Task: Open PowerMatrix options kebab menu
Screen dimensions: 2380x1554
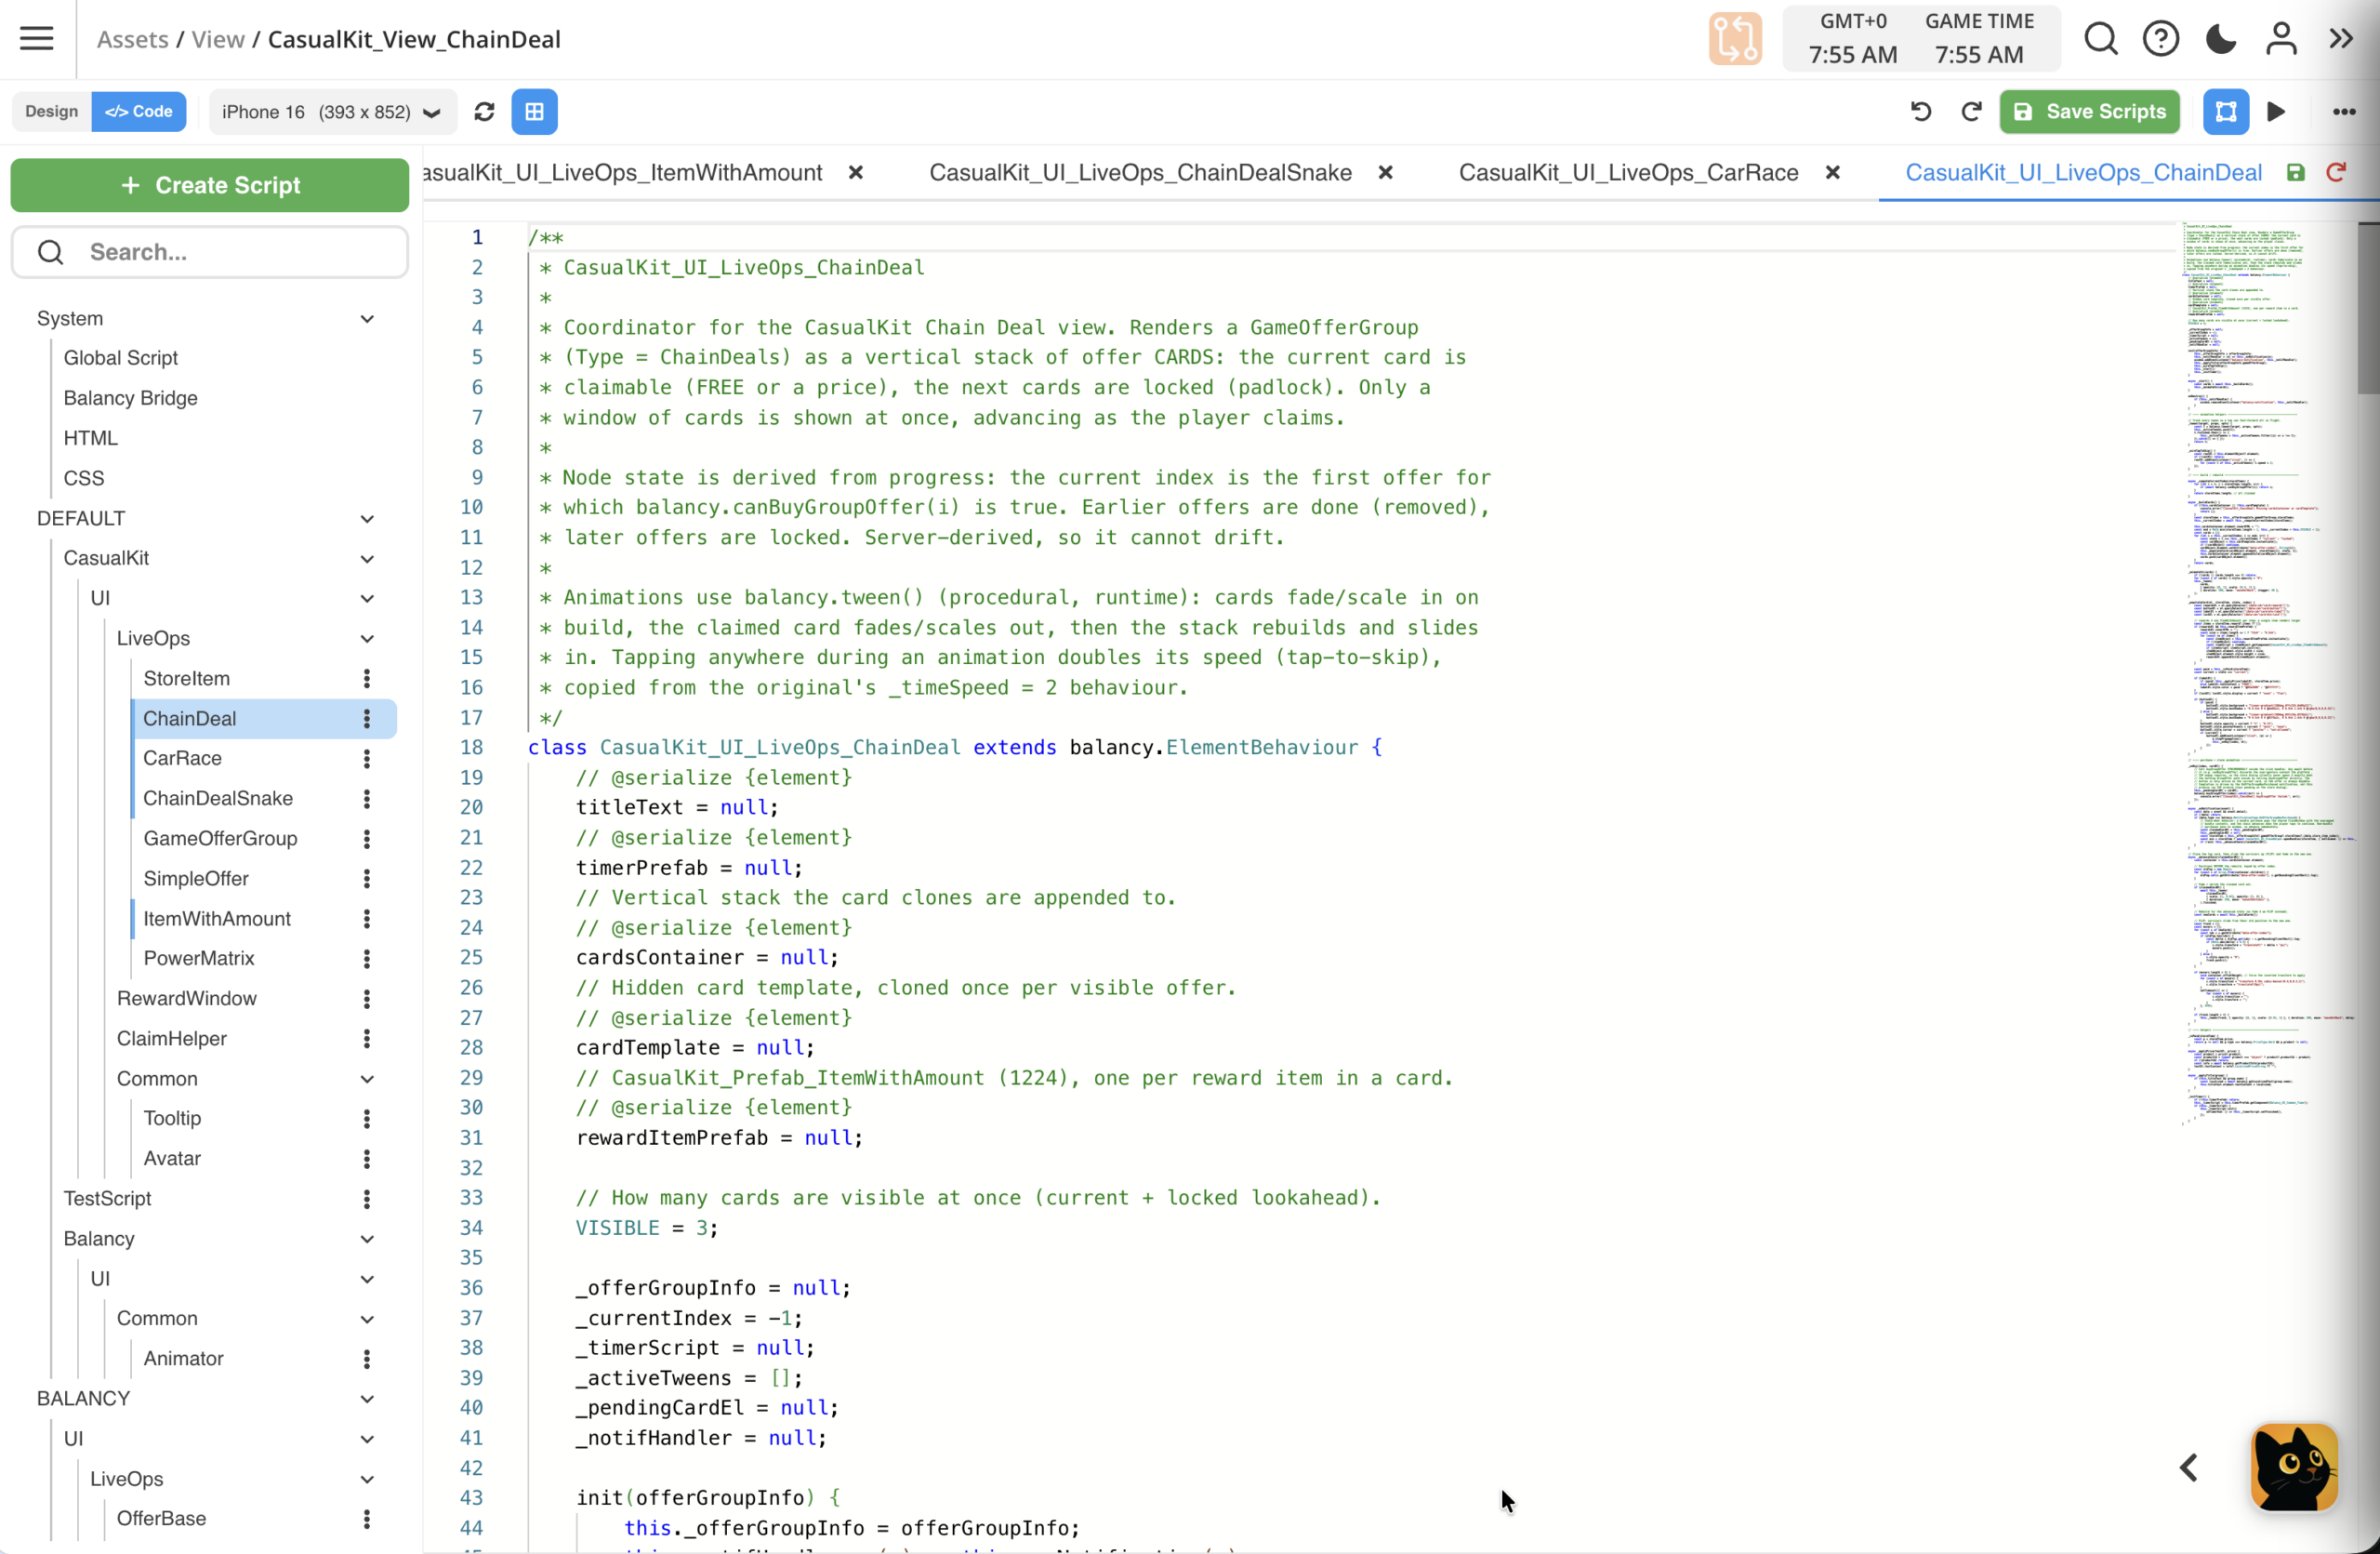Action: coord(367,959)
